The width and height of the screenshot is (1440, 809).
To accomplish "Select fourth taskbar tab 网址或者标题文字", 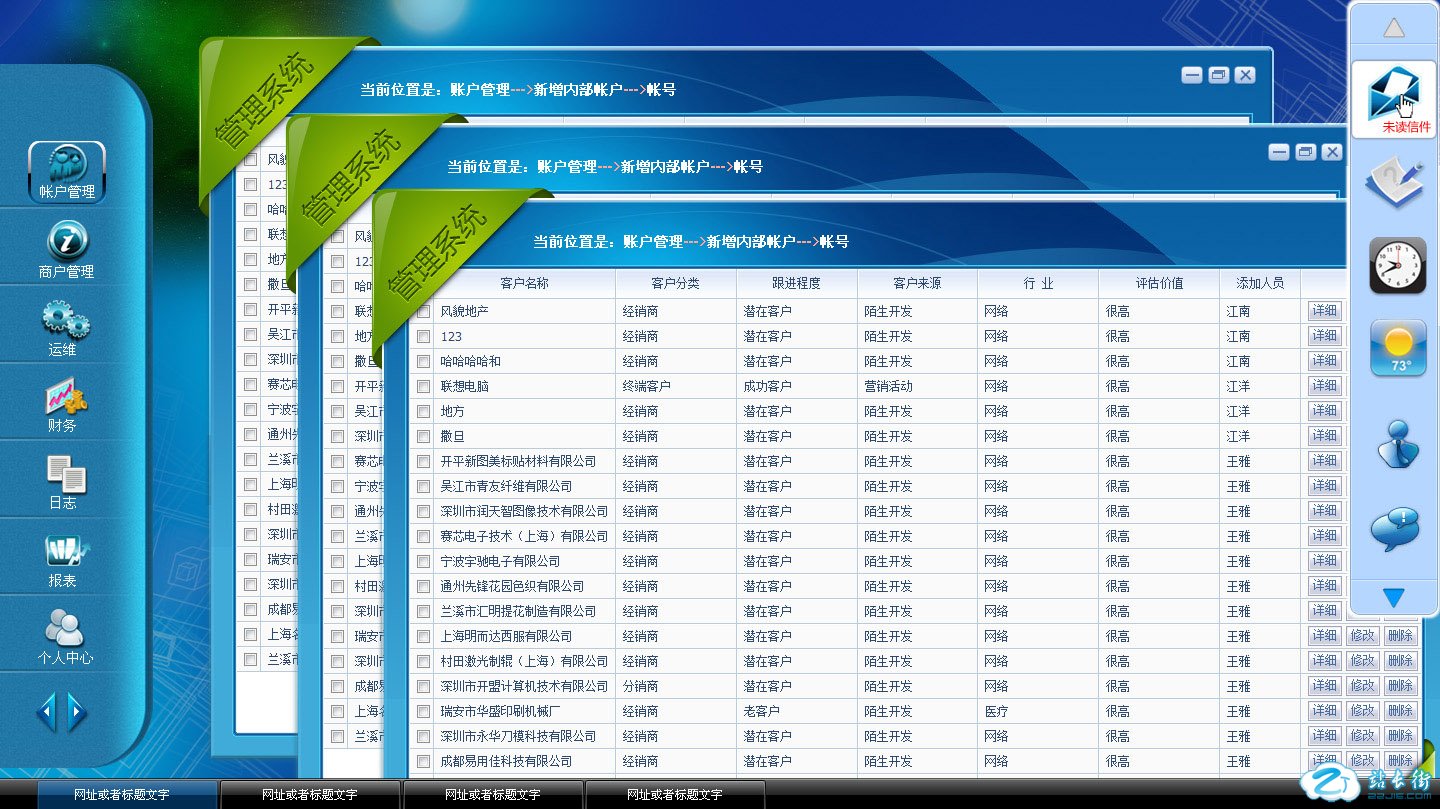I will coord(675,795).
